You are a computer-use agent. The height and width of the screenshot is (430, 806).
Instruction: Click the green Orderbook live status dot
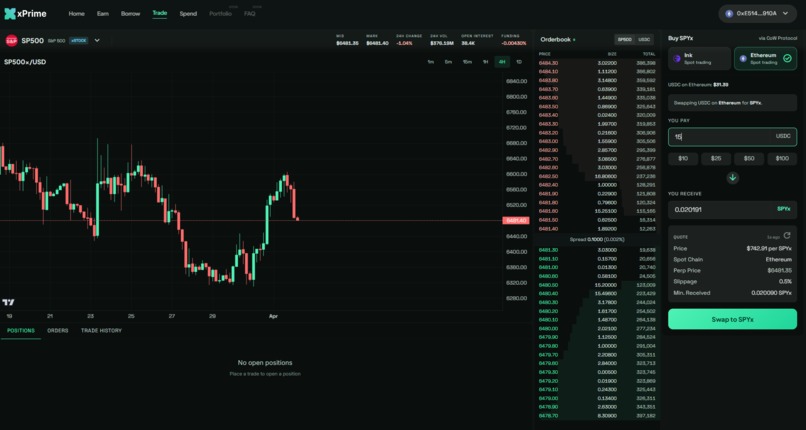tap(574, 40)
